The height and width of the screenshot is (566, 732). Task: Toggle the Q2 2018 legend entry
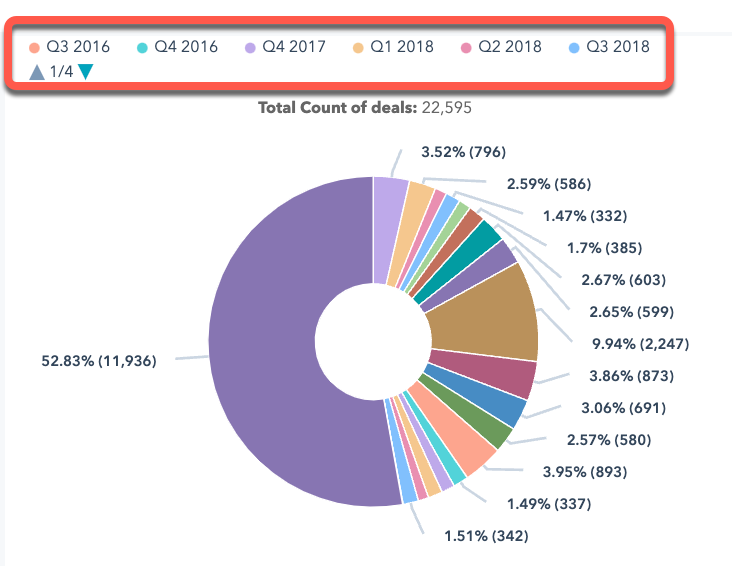pyautogui.click(x=509, y=47)
